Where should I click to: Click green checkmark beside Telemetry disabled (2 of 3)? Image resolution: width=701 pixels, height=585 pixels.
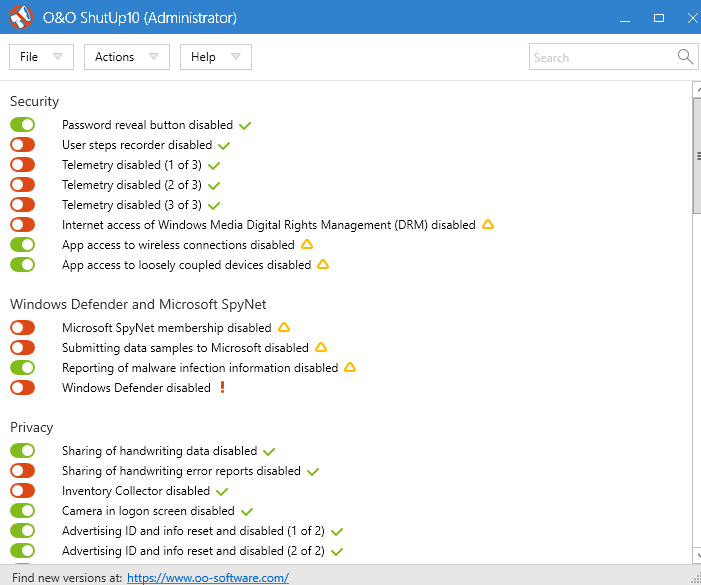coord(214,185)
